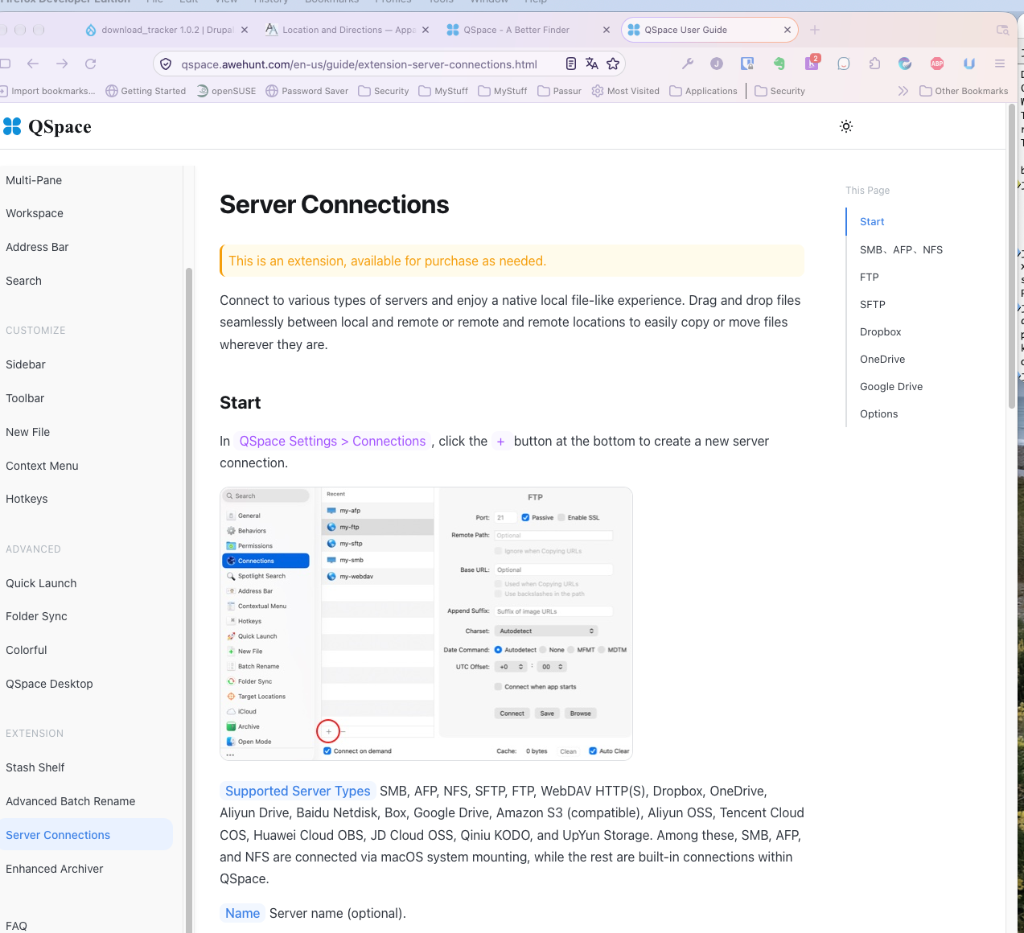The width and height of the screenshot is (1024, 933).
Task: Click the forward navigation arrow
Action: tap(61, 63)
